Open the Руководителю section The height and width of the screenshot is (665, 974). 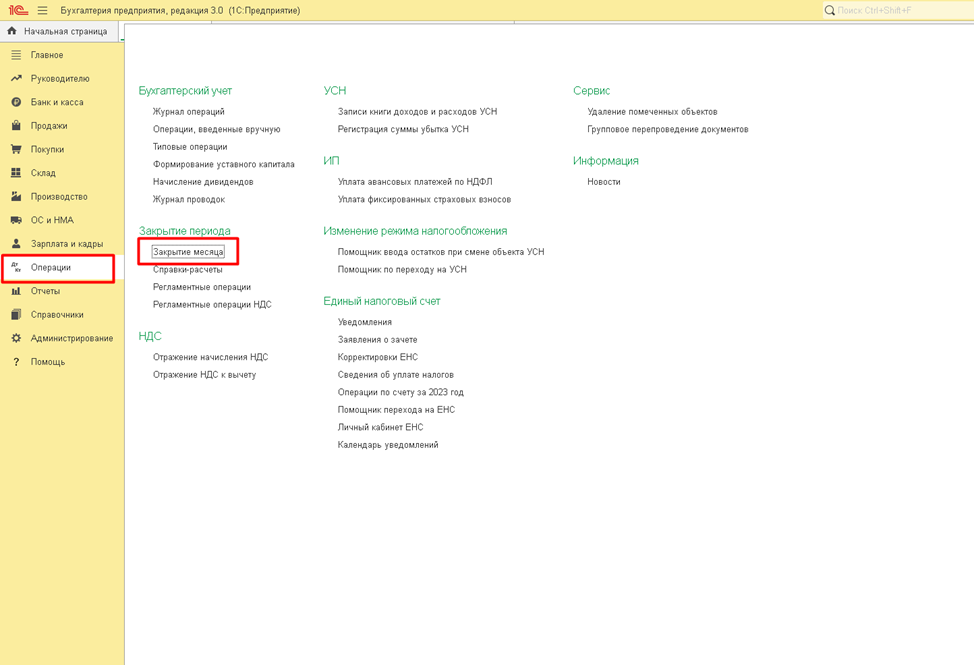point(60,79)
